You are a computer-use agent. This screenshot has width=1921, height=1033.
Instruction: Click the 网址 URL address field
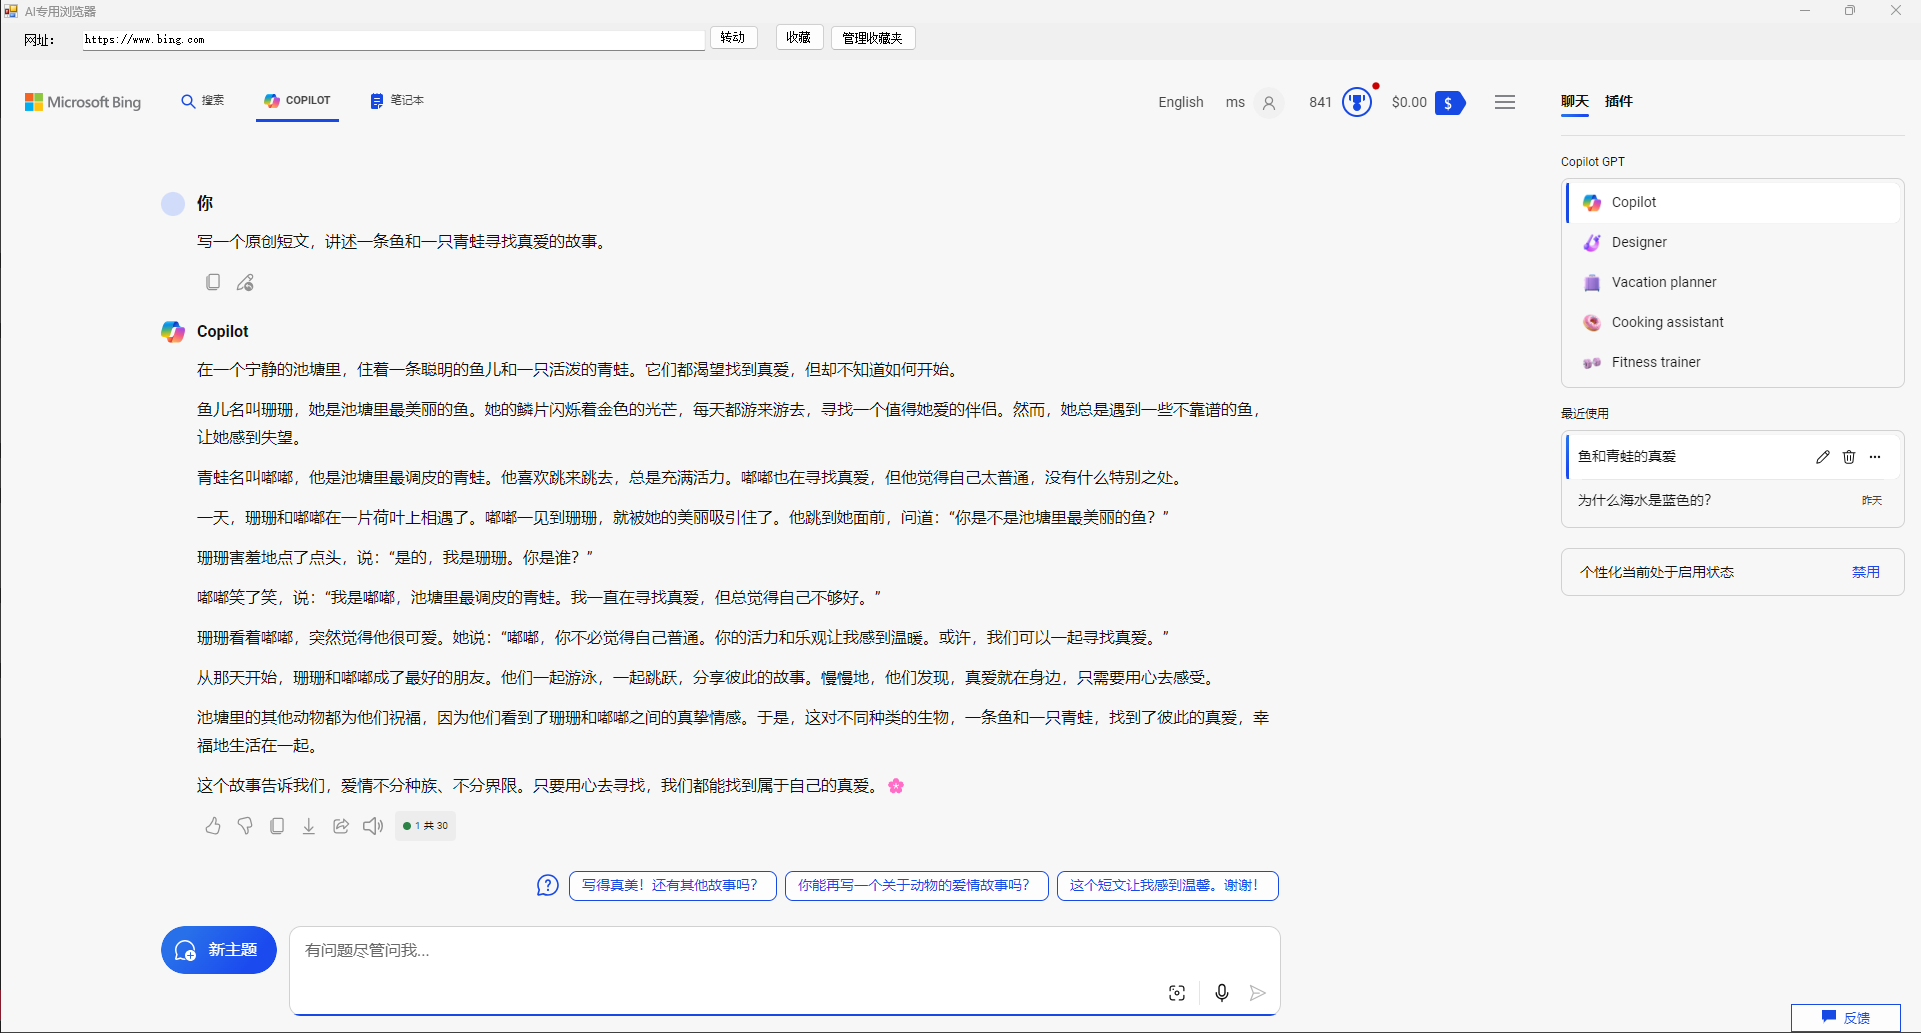pyautogui.click(x=394, y=40)
